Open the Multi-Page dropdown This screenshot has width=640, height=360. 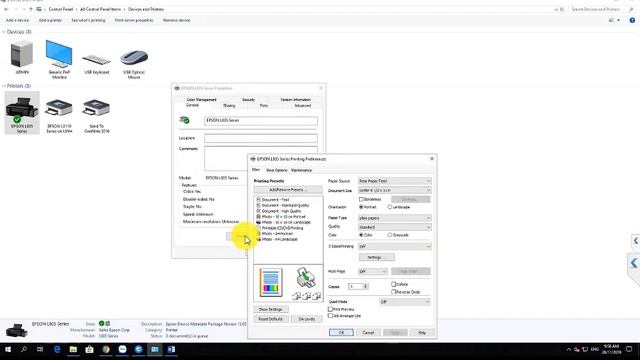pyautogui.click(x=373, y=271)
